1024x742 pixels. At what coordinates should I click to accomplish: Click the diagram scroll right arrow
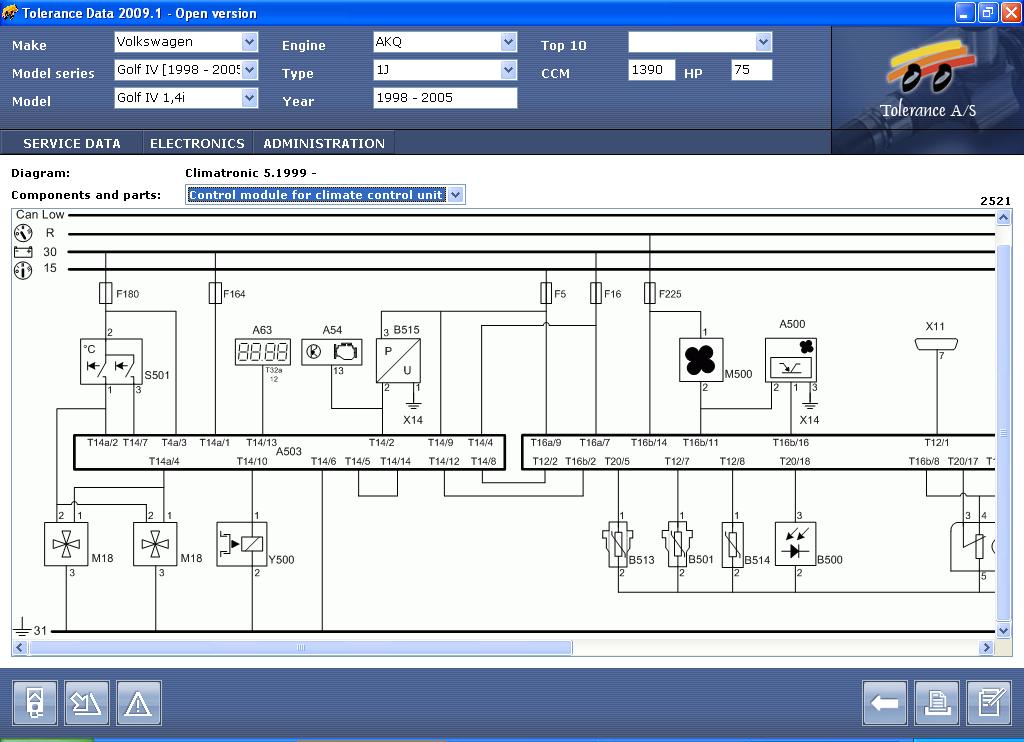986,647
